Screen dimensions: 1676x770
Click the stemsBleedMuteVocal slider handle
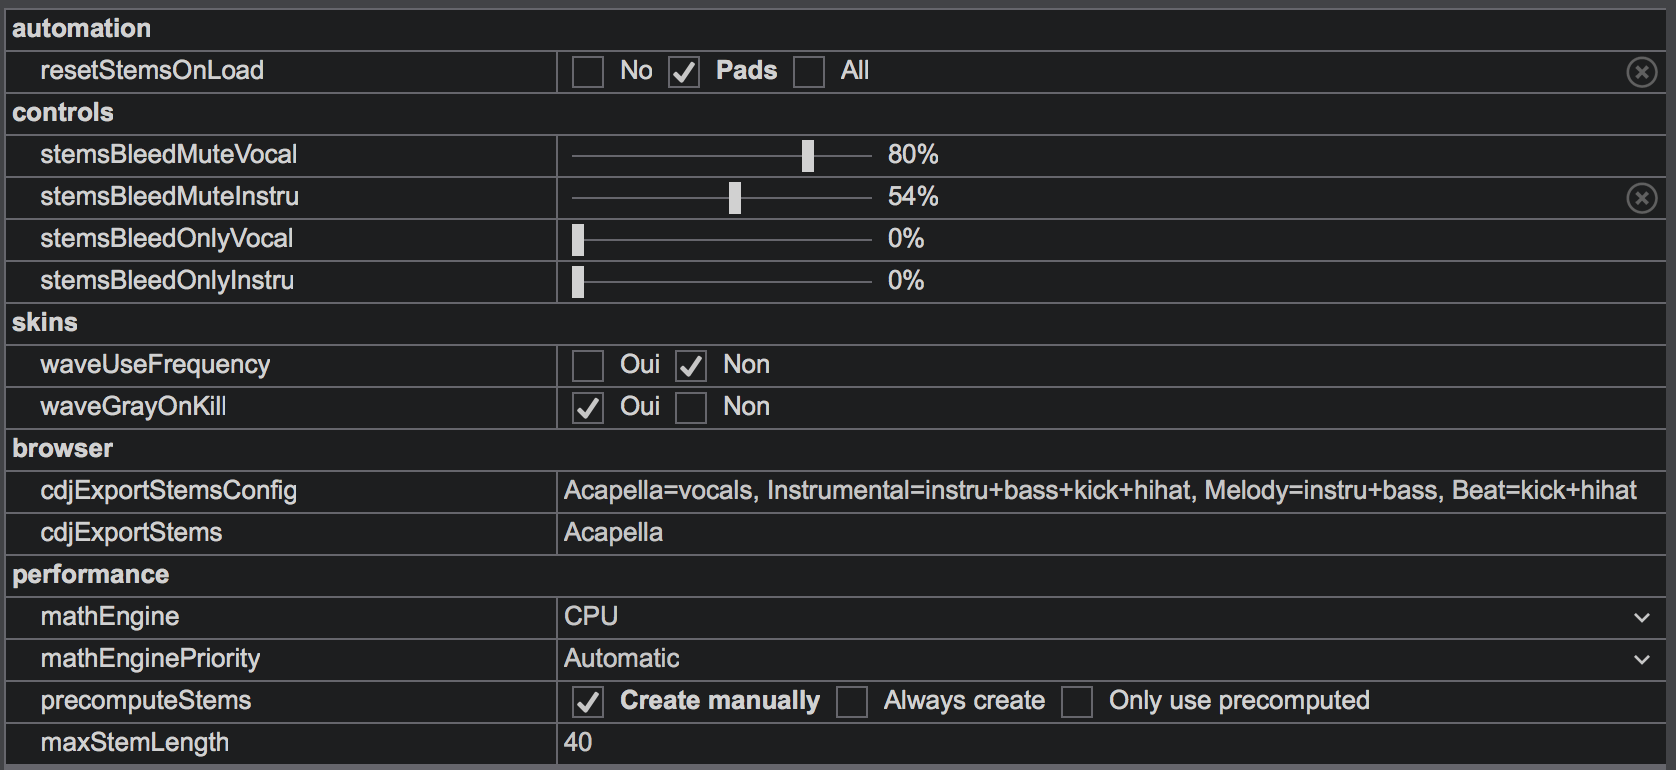(x=808, y=156)
